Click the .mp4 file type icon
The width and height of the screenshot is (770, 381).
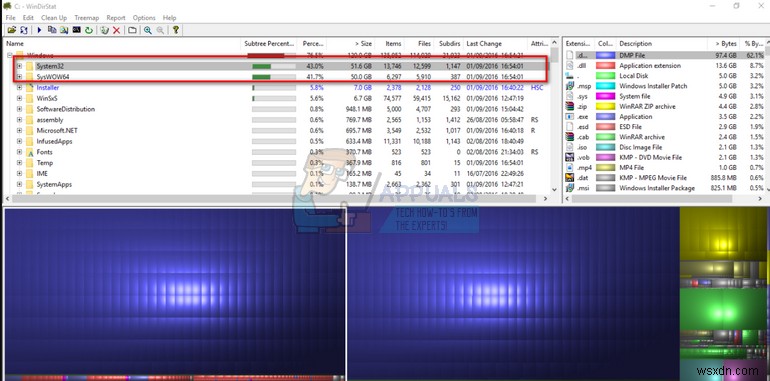(x=570, y=167)
